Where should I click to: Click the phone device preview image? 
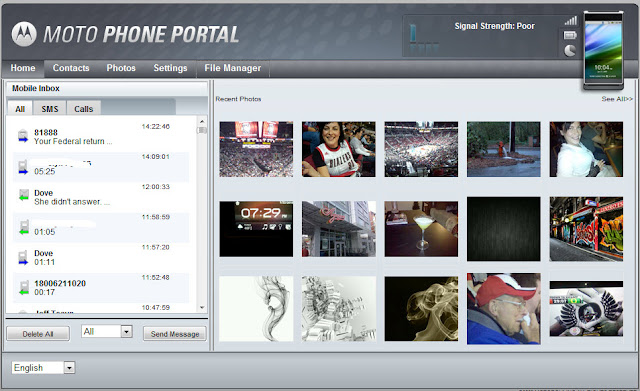click(x=603, y=50)
